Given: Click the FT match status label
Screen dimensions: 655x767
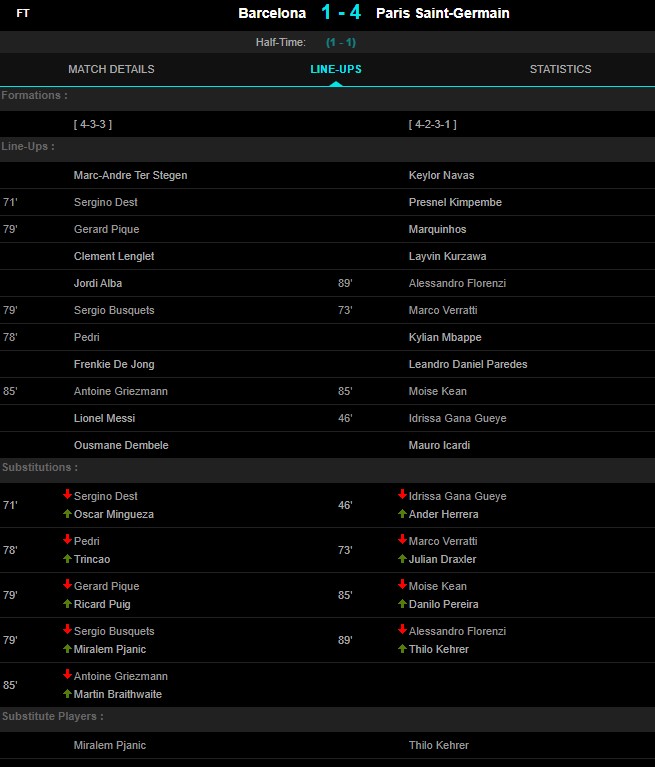Looking at the screenshot, I should pyautogui.click(x=23, y=13).
